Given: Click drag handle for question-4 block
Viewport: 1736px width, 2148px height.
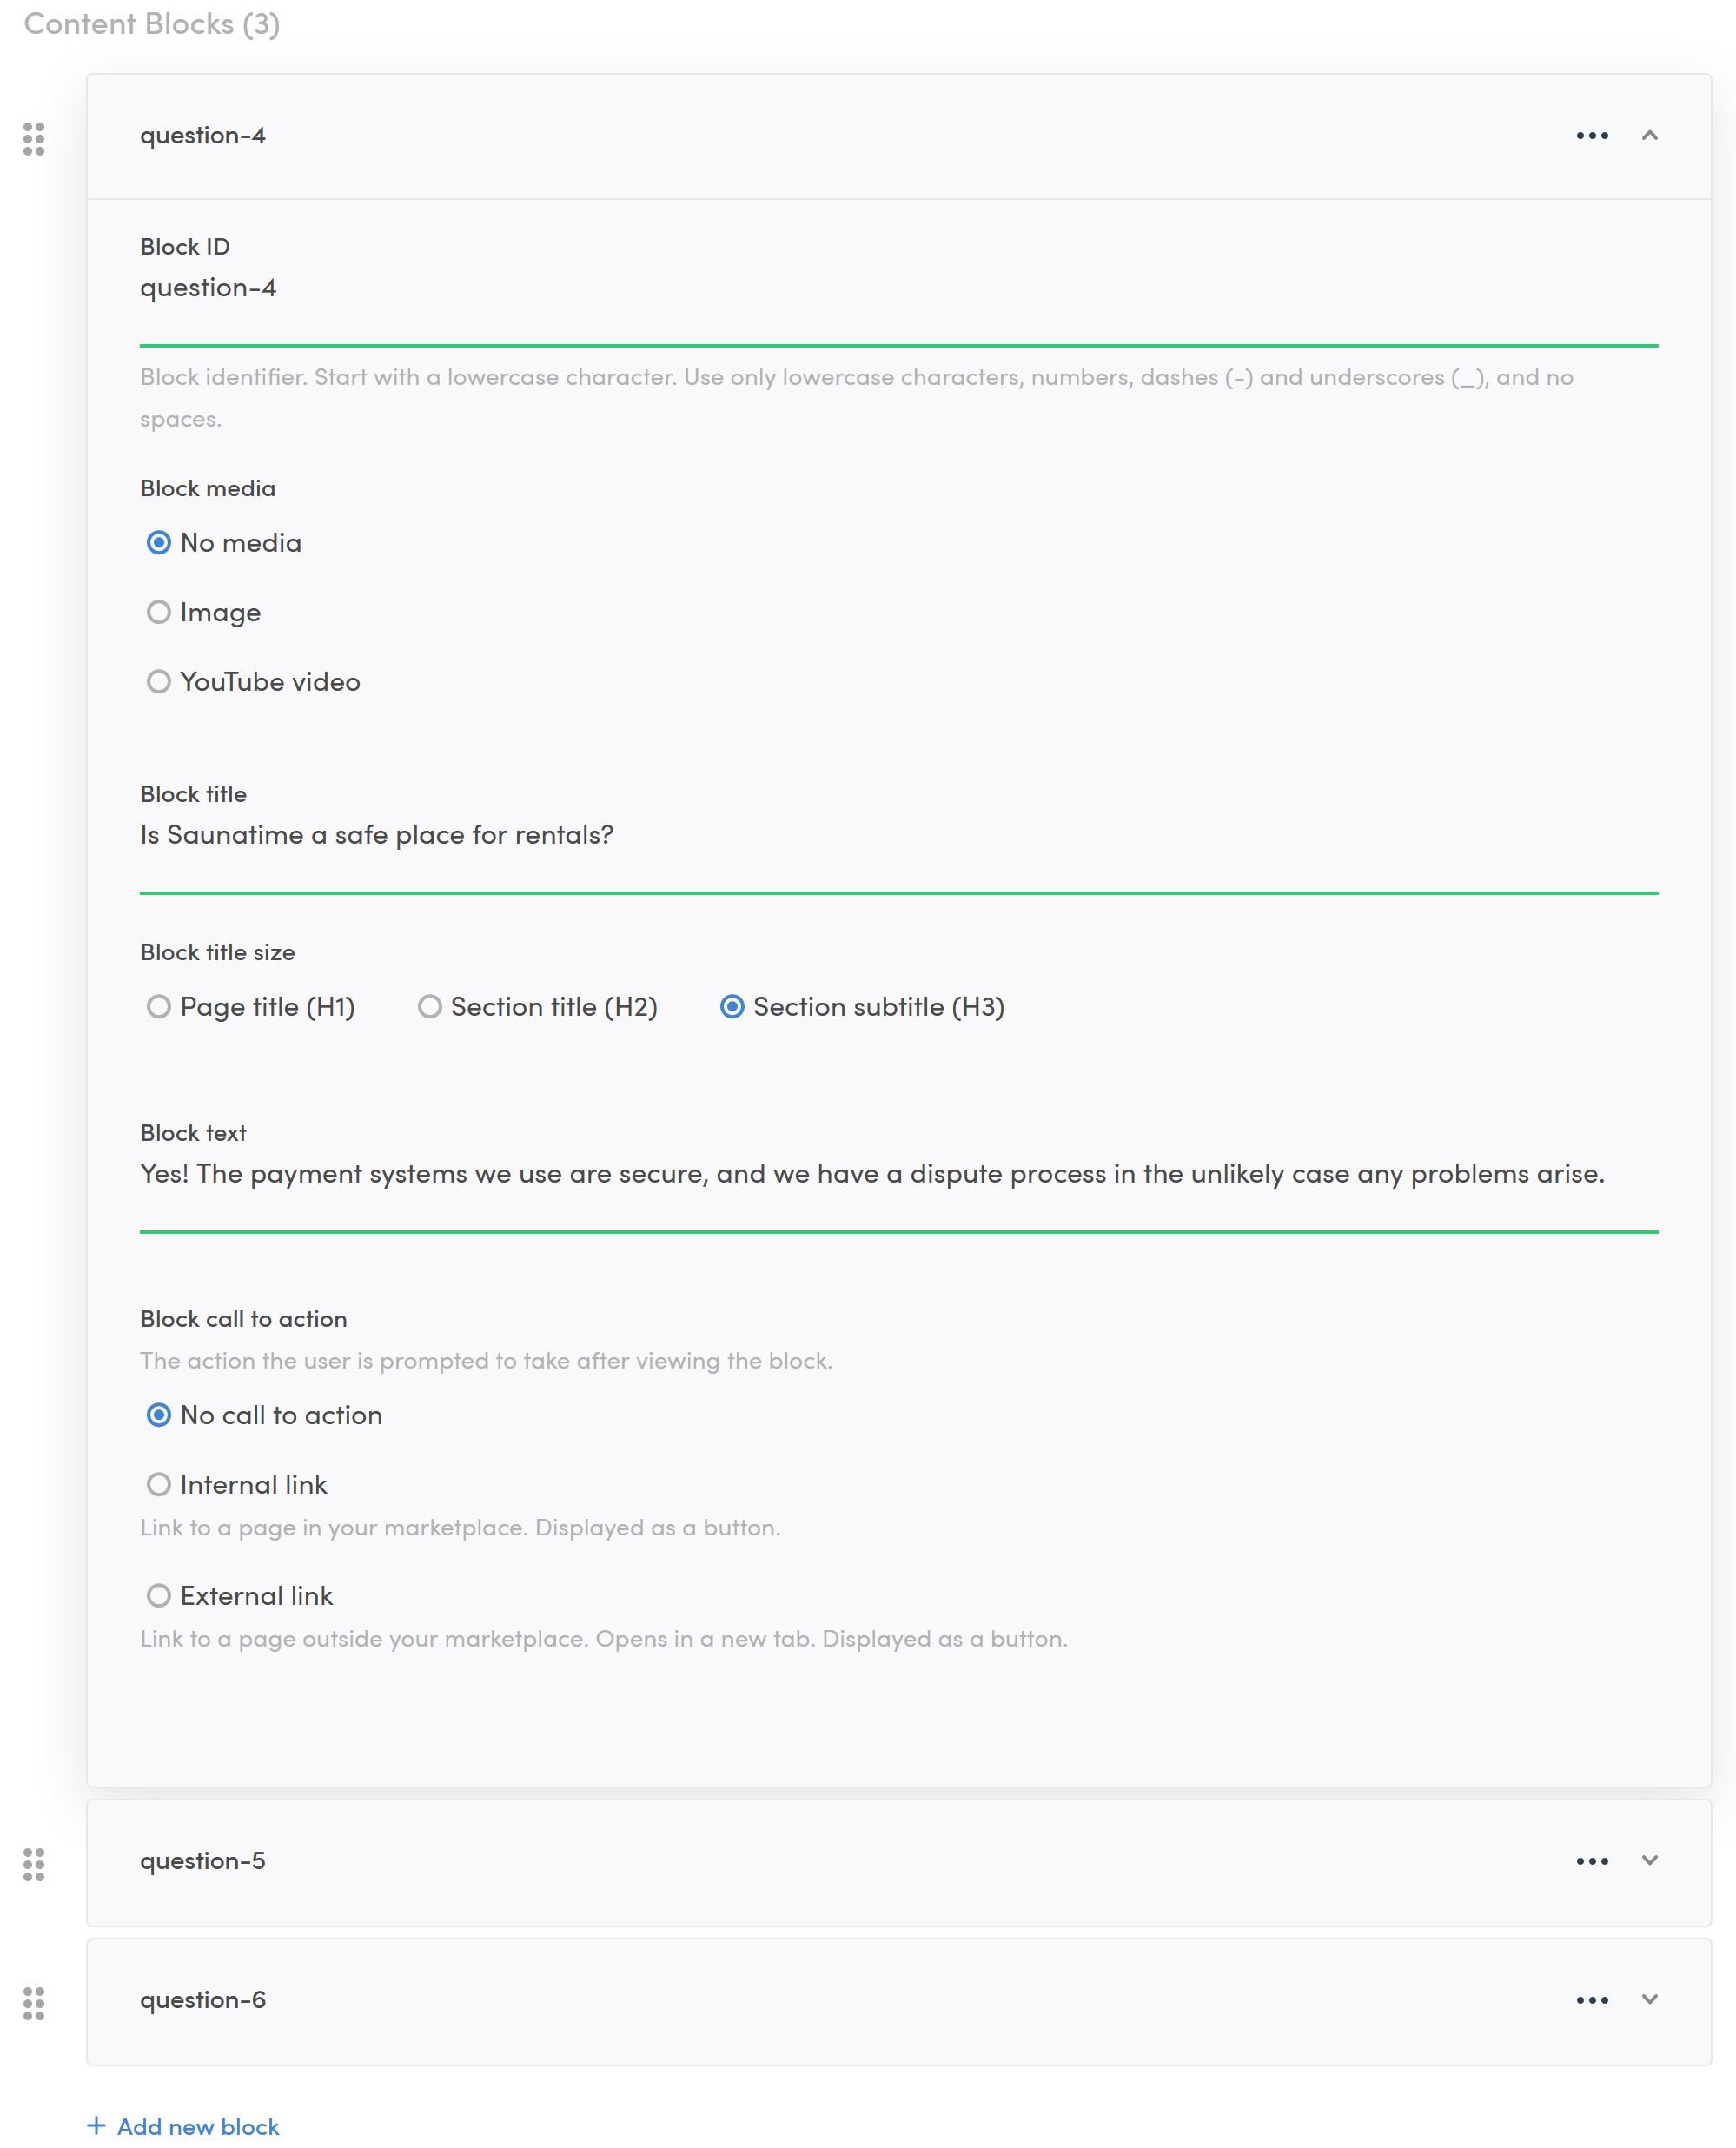Looking at the screenshot, I should coord(34,139).
